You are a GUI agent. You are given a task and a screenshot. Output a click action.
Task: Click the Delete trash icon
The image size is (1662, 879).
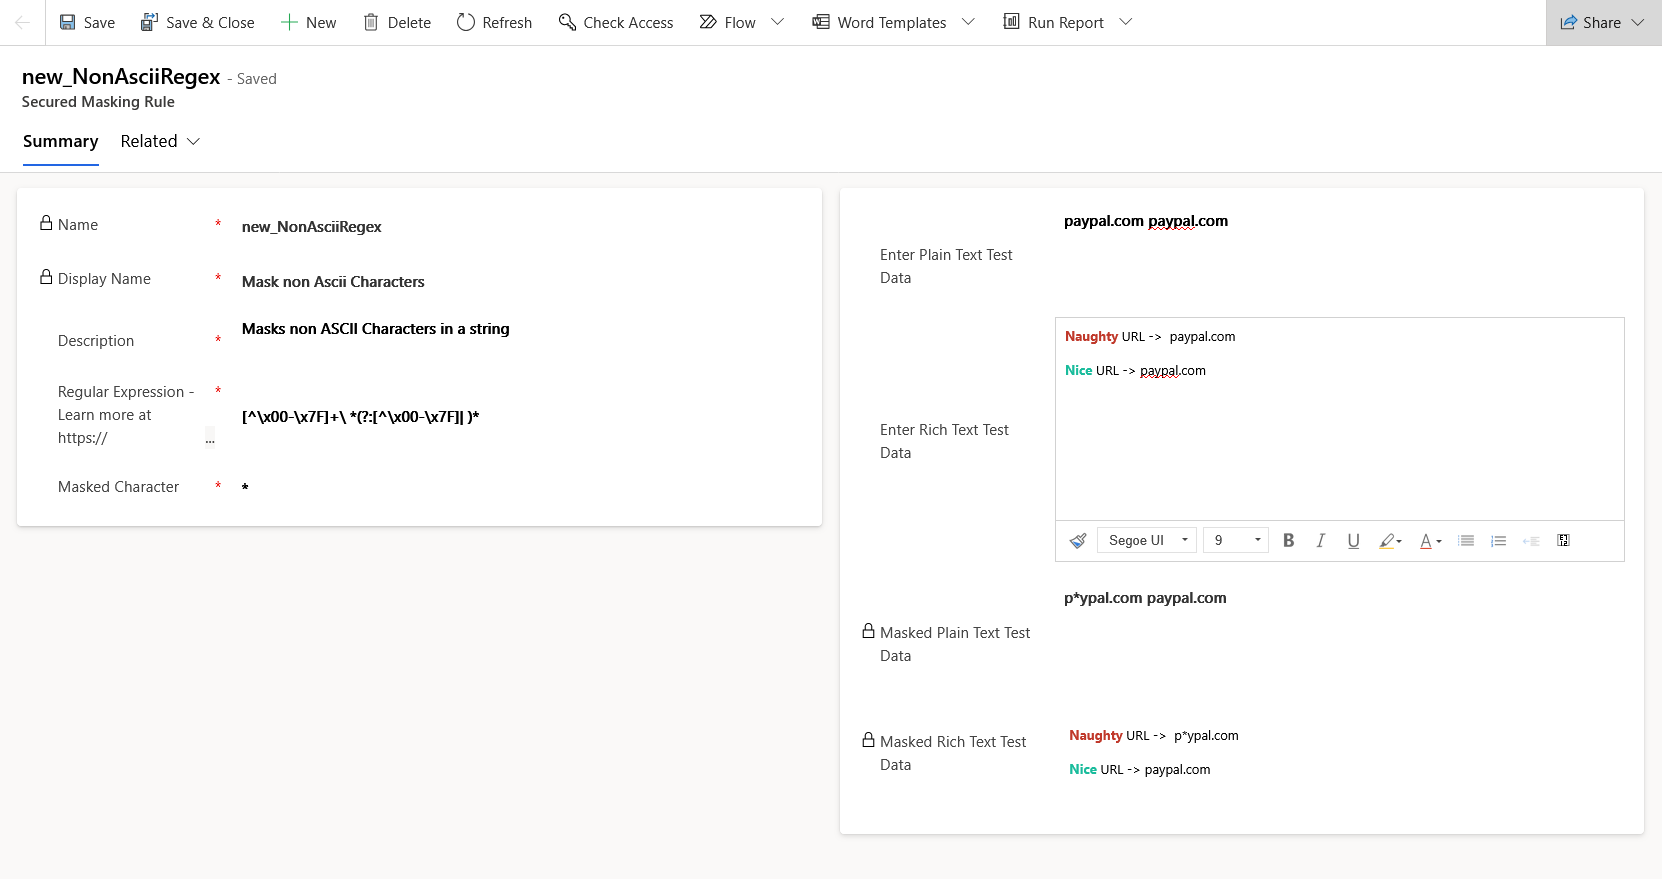tap(371, 22)
